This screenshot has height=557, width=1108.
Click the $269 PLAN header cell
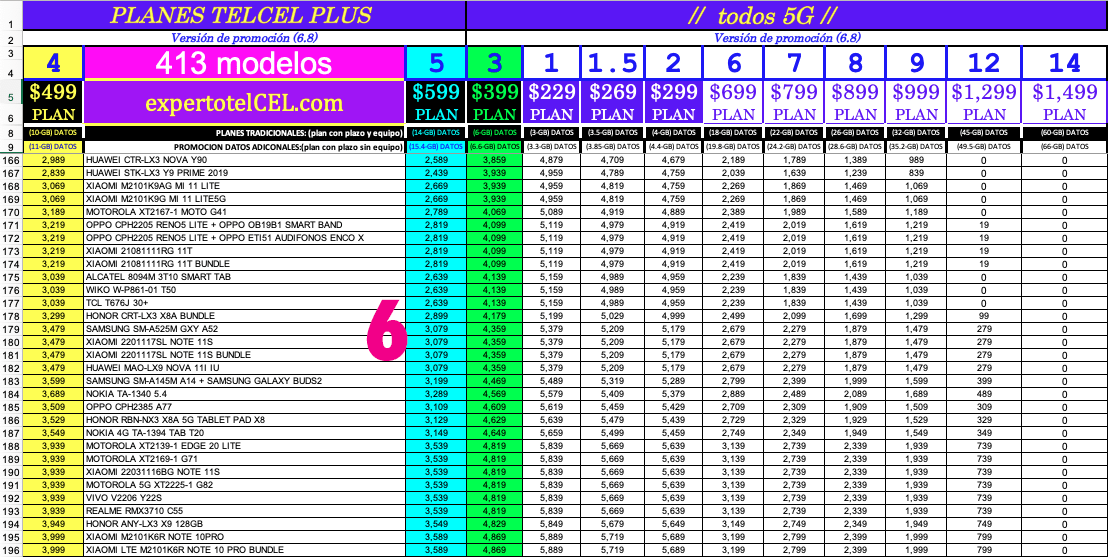click(x=612, y=103)
